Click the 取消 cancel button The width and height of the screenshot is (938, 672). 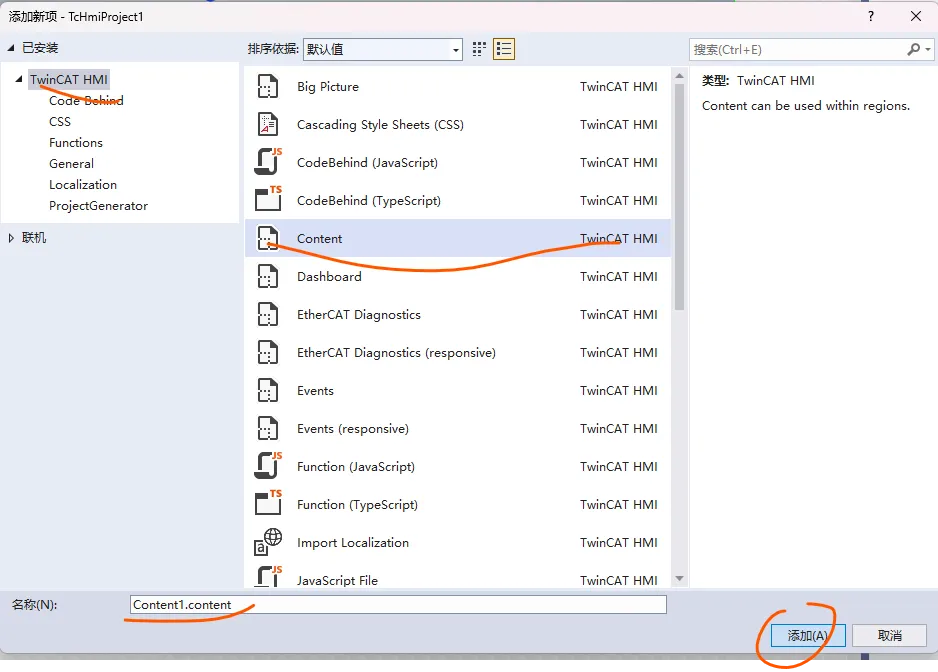pyautogui.click(x=890, y=635)
